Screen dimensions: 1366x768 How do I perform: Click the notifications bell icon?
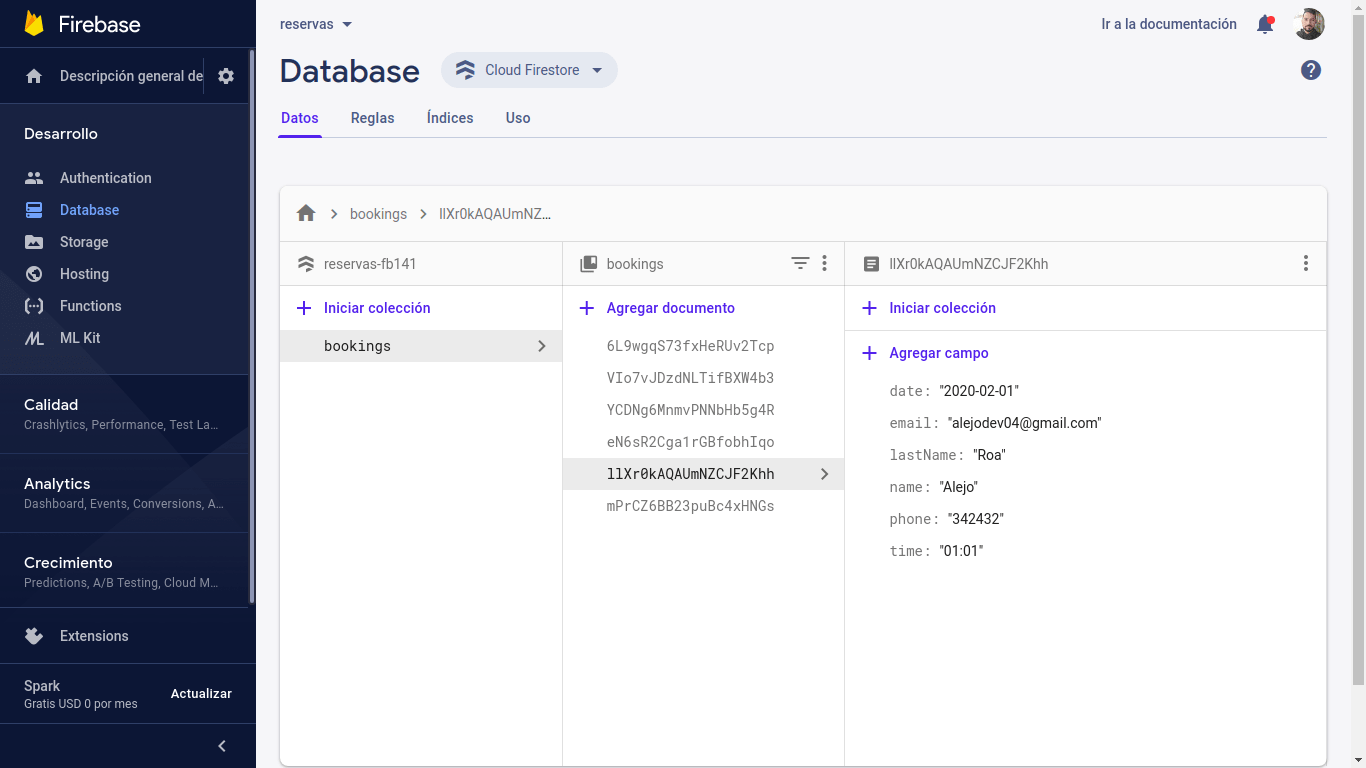1265,24
